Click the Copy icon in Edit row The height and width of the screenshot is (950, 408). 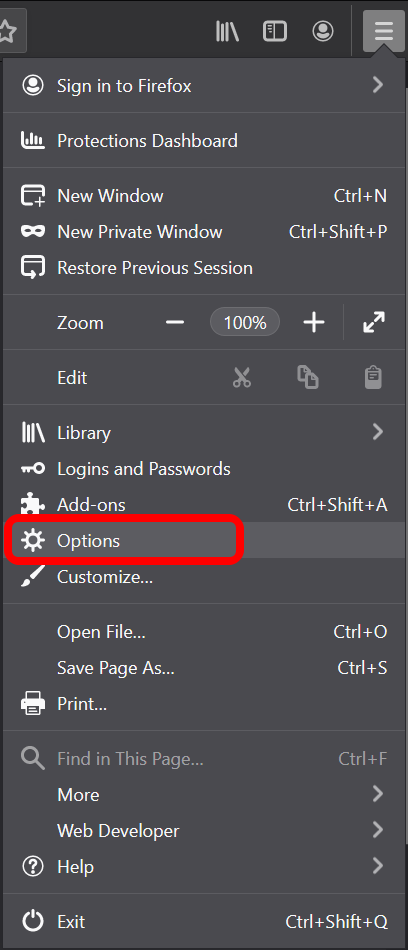click(308, 377)
